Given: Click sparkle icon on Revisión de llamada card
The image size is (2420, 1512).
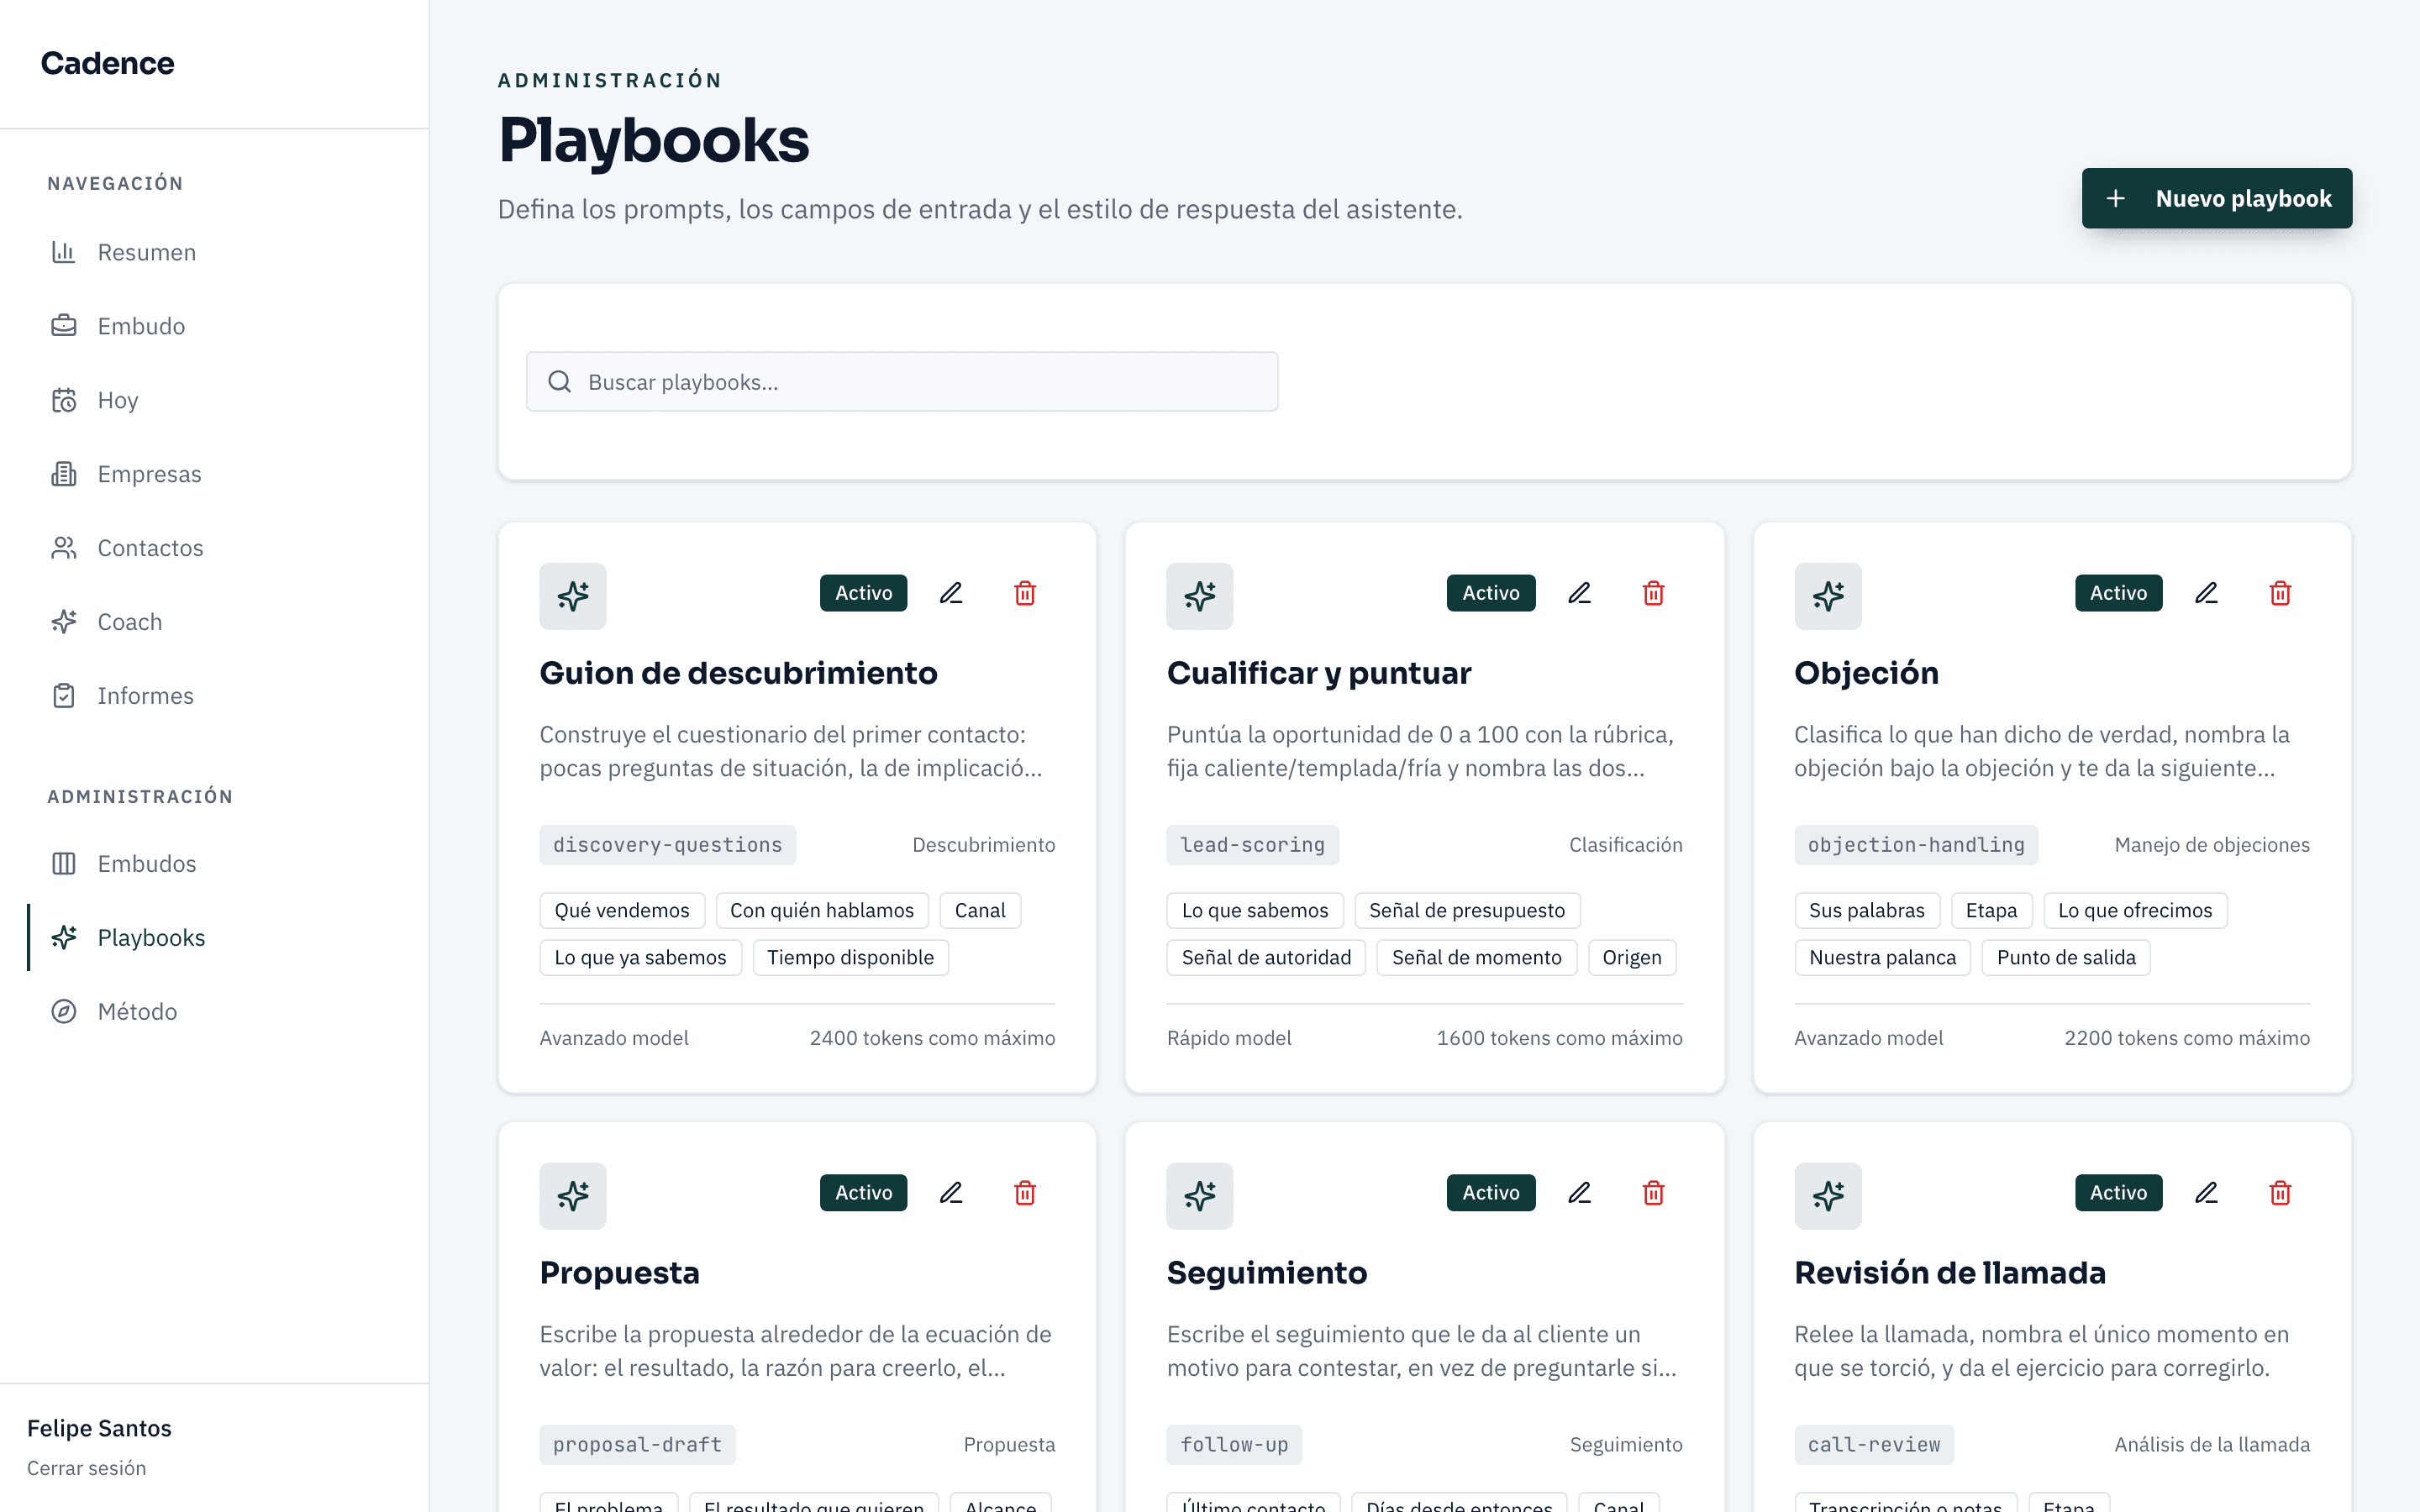Looking at the screenshot, I should [1828, 1196].
